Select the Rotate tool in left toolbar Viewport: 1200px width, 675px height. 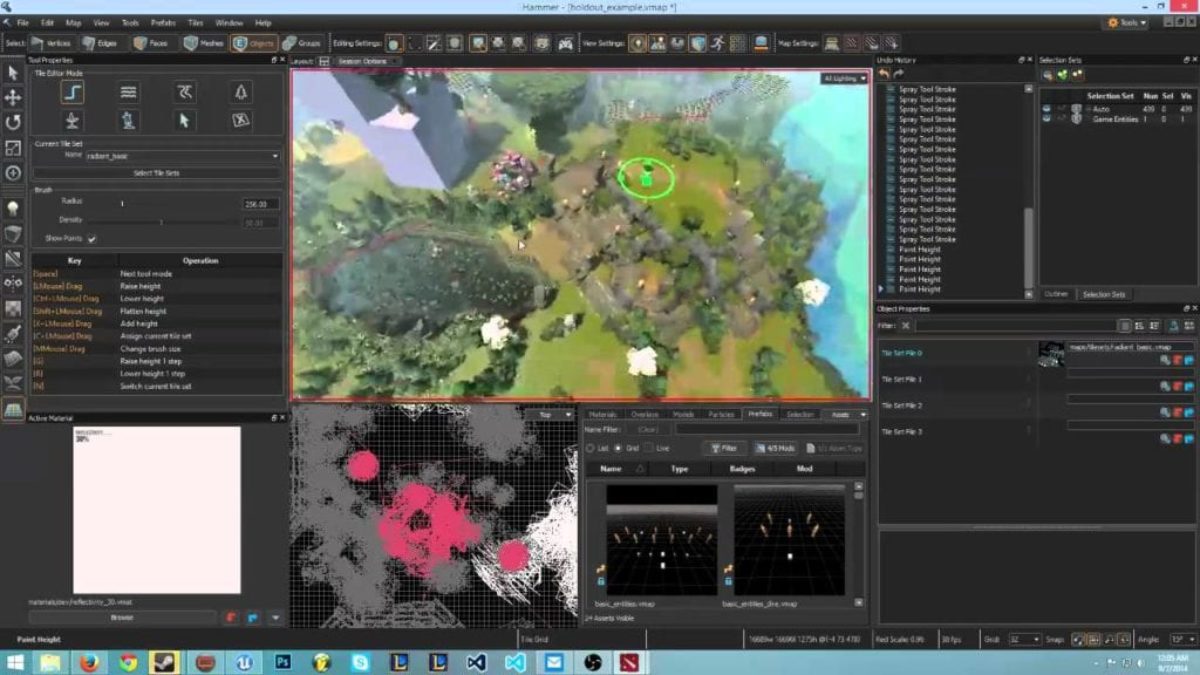[13, 122]
